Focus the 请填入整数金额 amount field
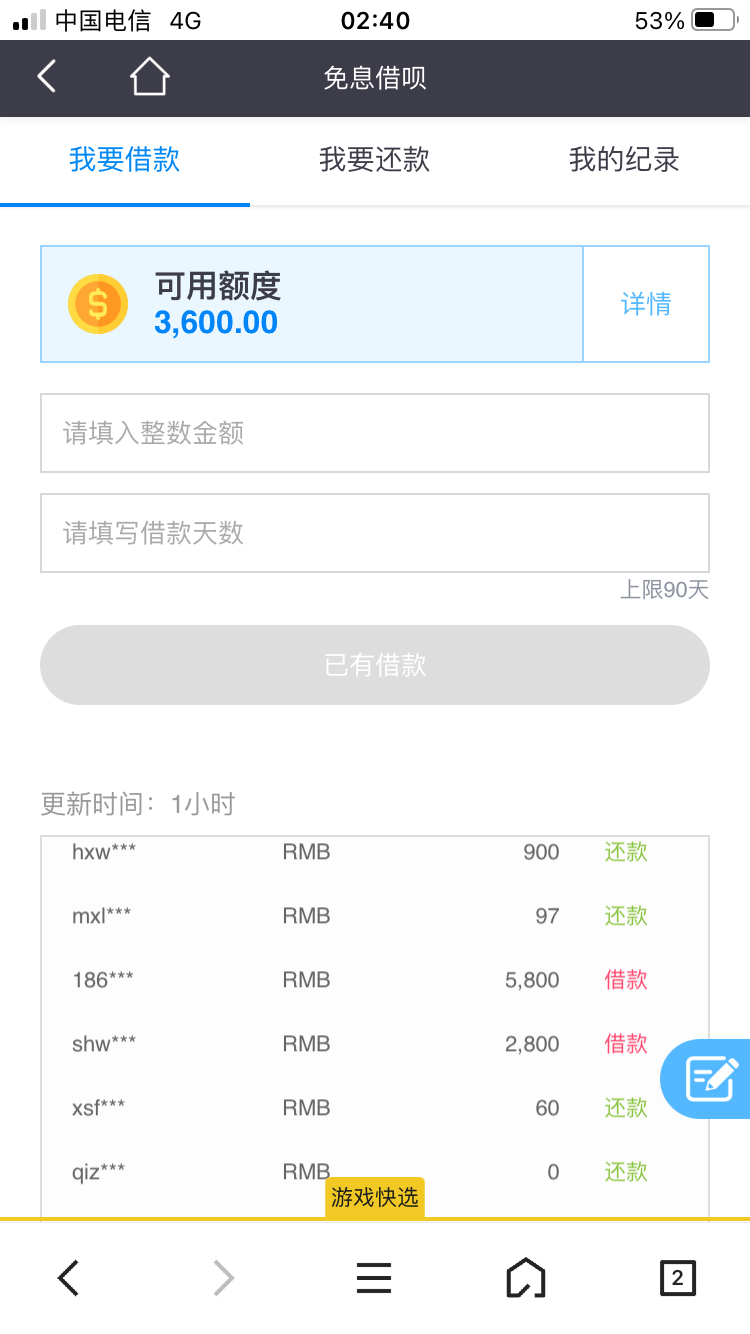 [x=375, y=433]
